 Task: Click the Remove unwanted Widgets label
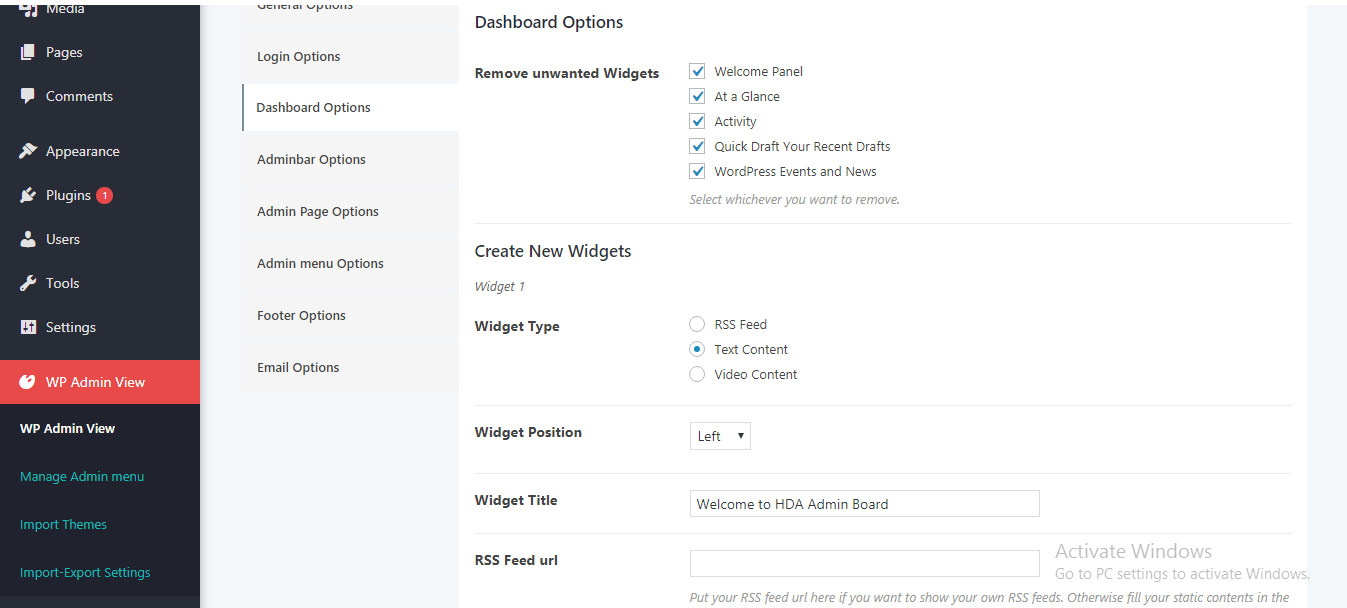[x=567, y=73]
